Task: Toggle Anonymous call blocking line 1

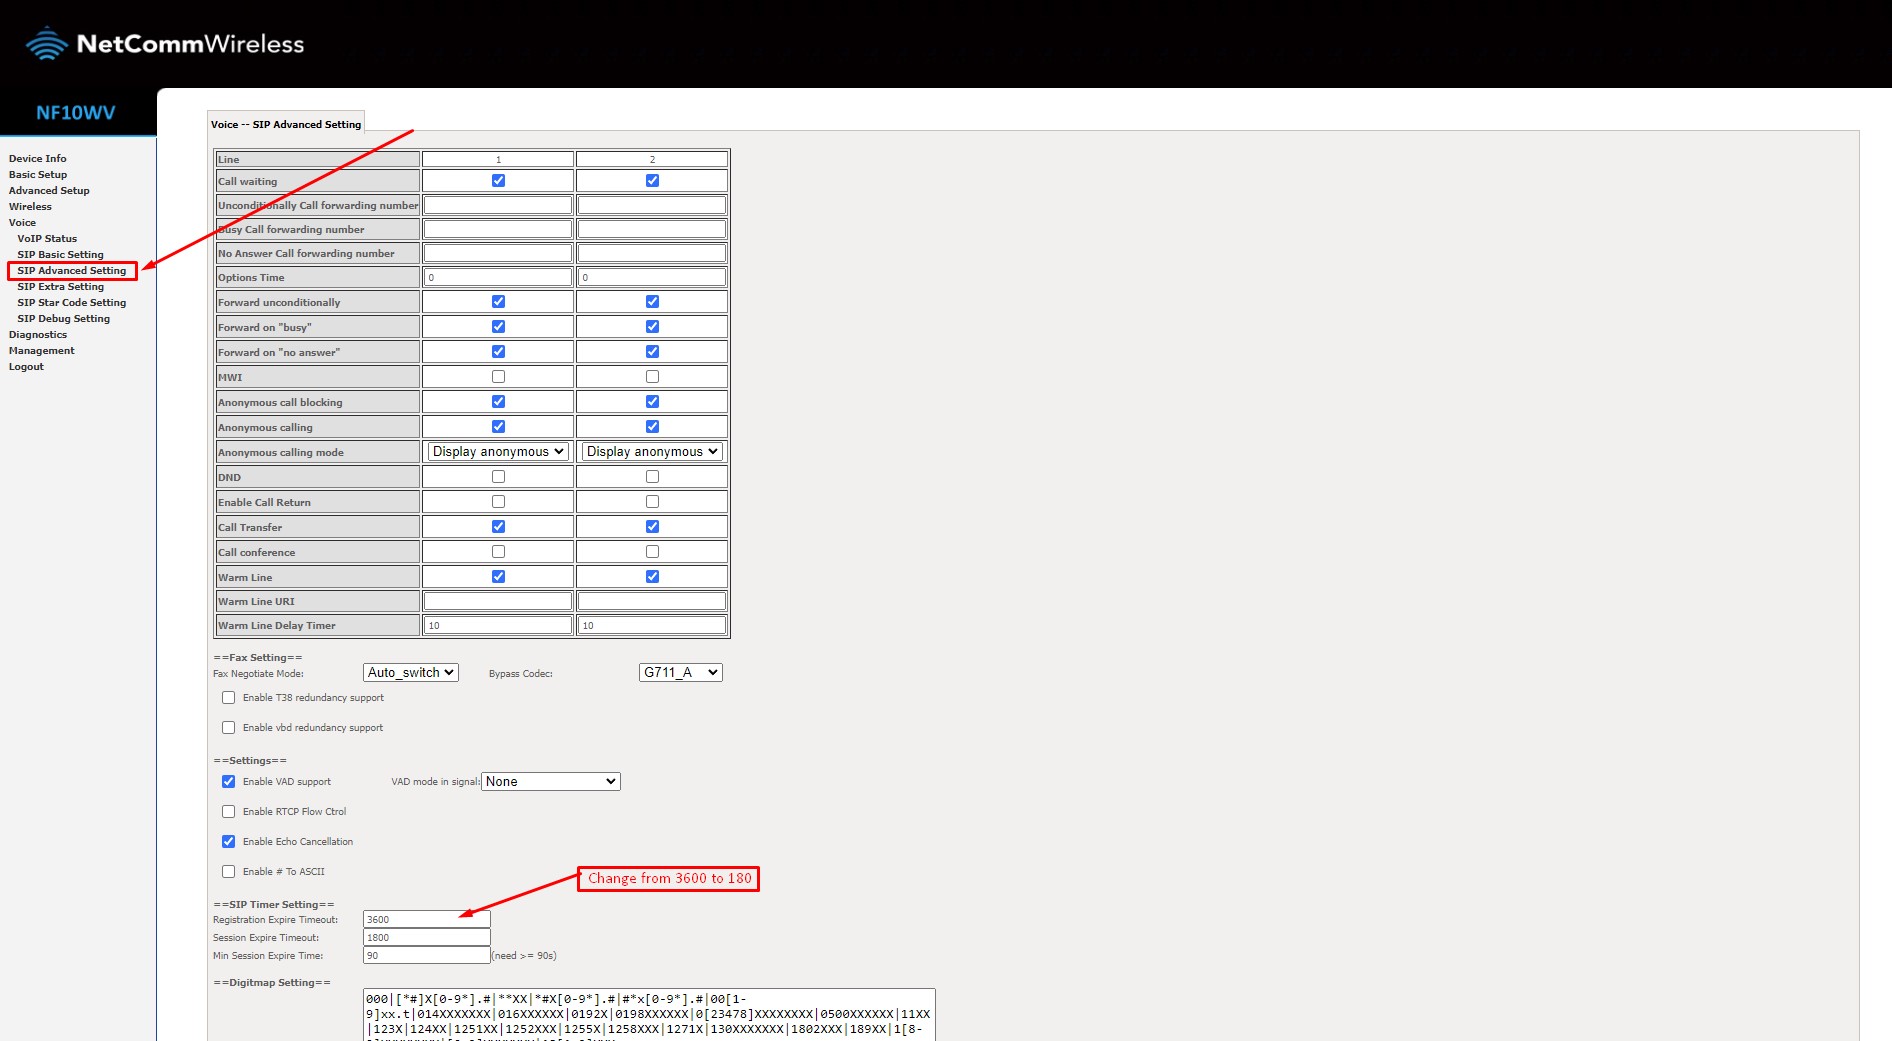Action: pyautogui.click(x=498, y=401)
